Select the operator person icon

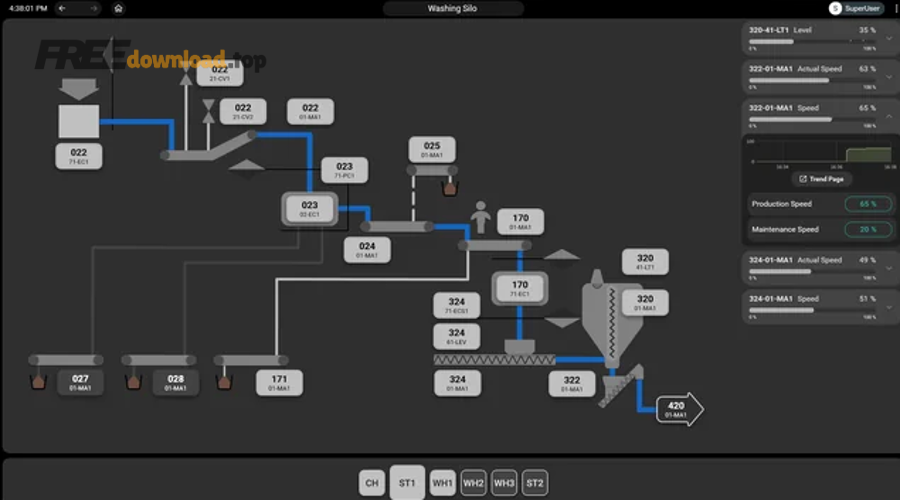(x=480, y=217)
